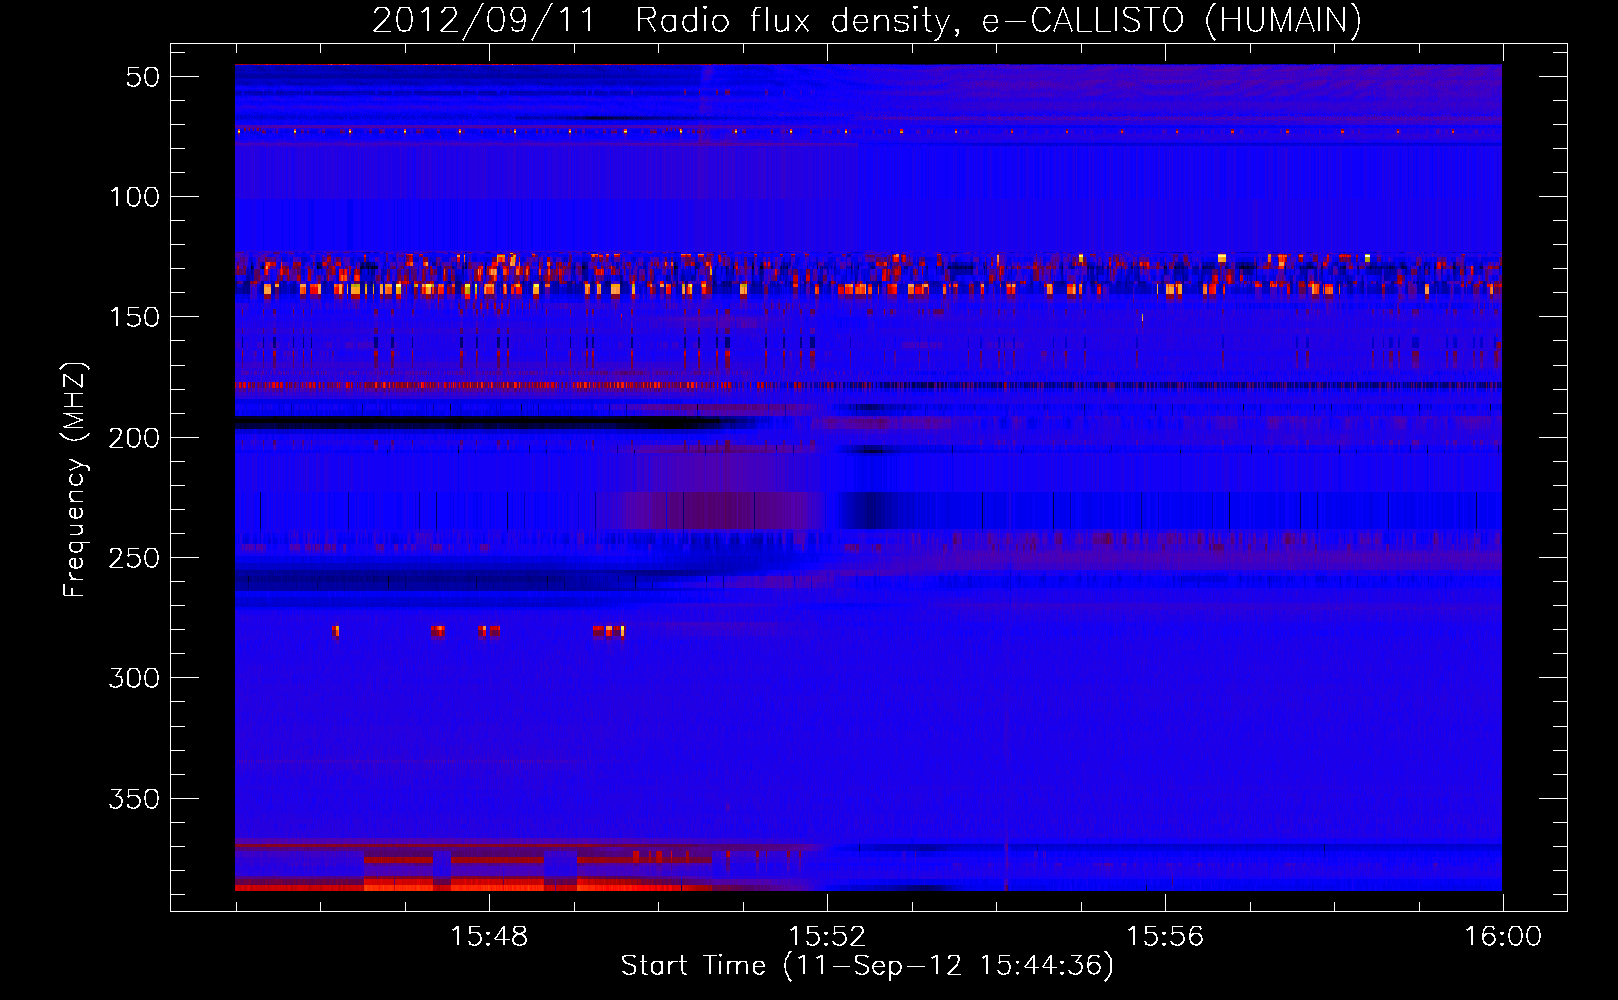Click the 300 frequency tick label

(135, 678)
